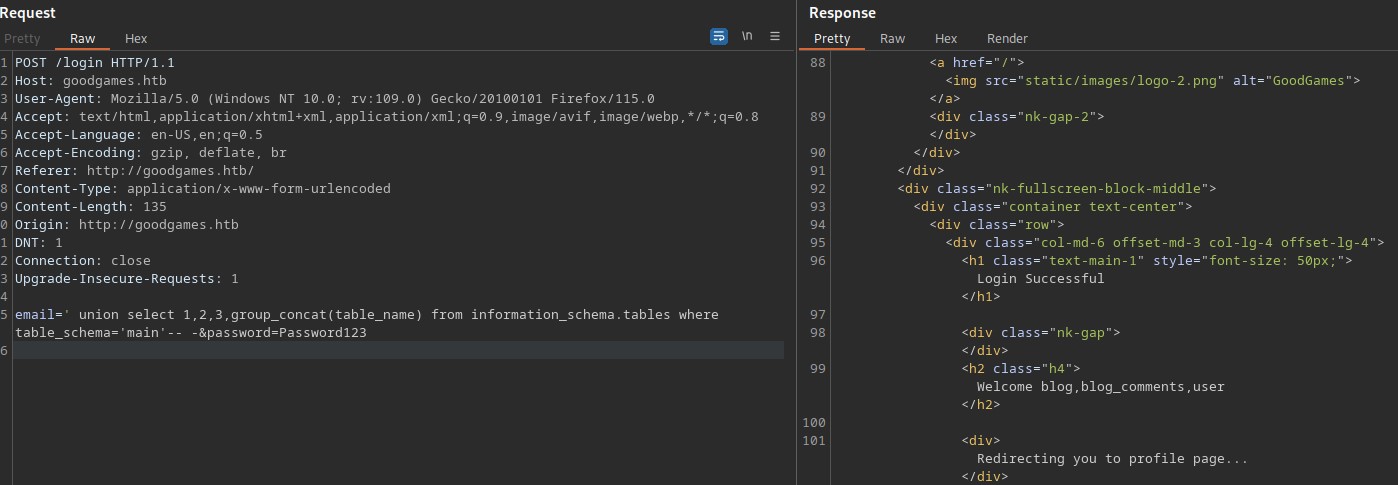This screenshot has height=485, width=1398.
Task: Open Hex tab in Request panel
Action: coord(136,38)
